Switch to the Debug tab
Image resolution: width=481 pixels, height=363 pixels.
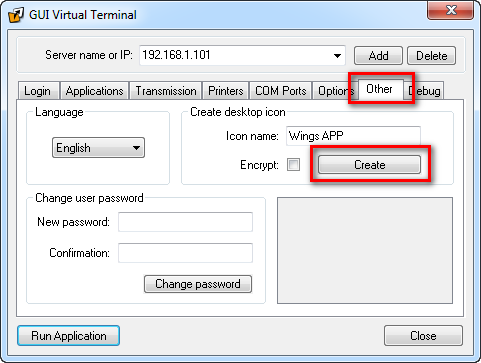point(424,91)
